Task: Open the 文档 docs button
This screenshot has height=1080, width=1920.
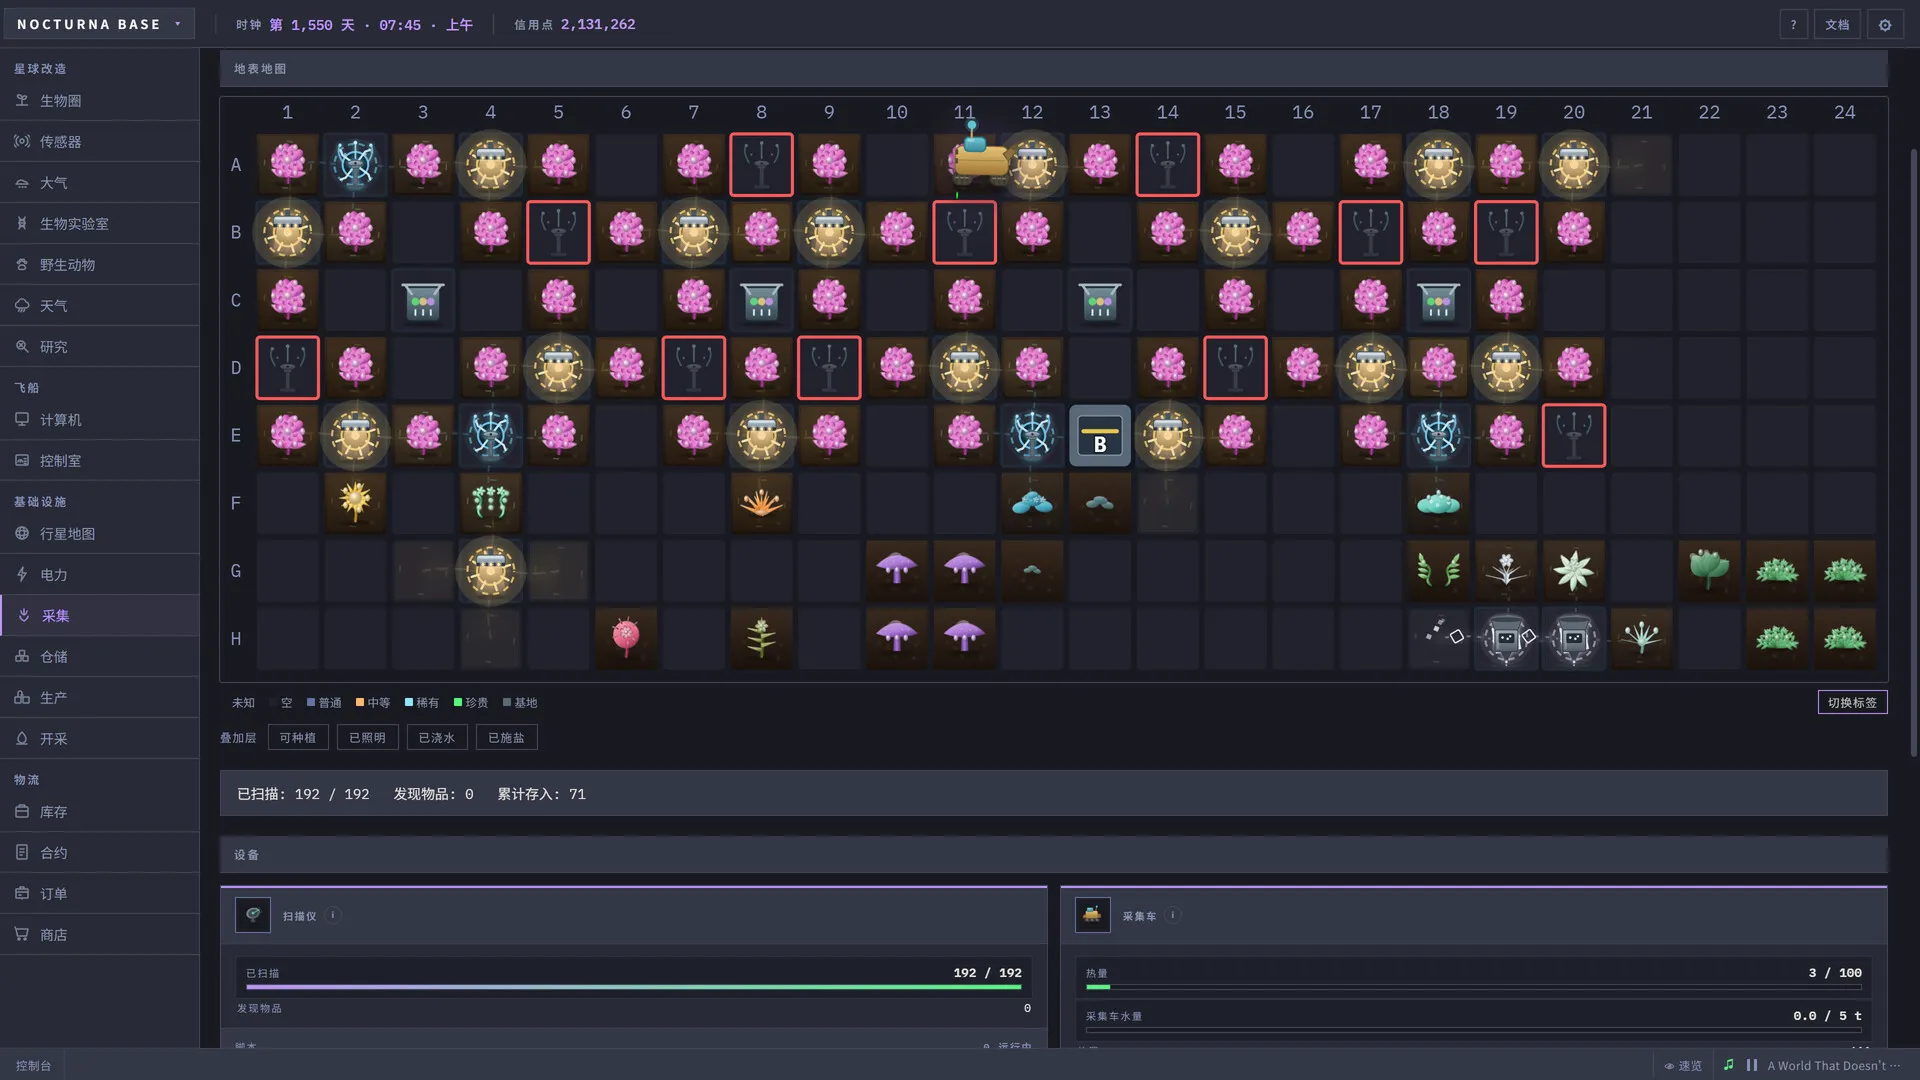Action: coord(1837,25)
